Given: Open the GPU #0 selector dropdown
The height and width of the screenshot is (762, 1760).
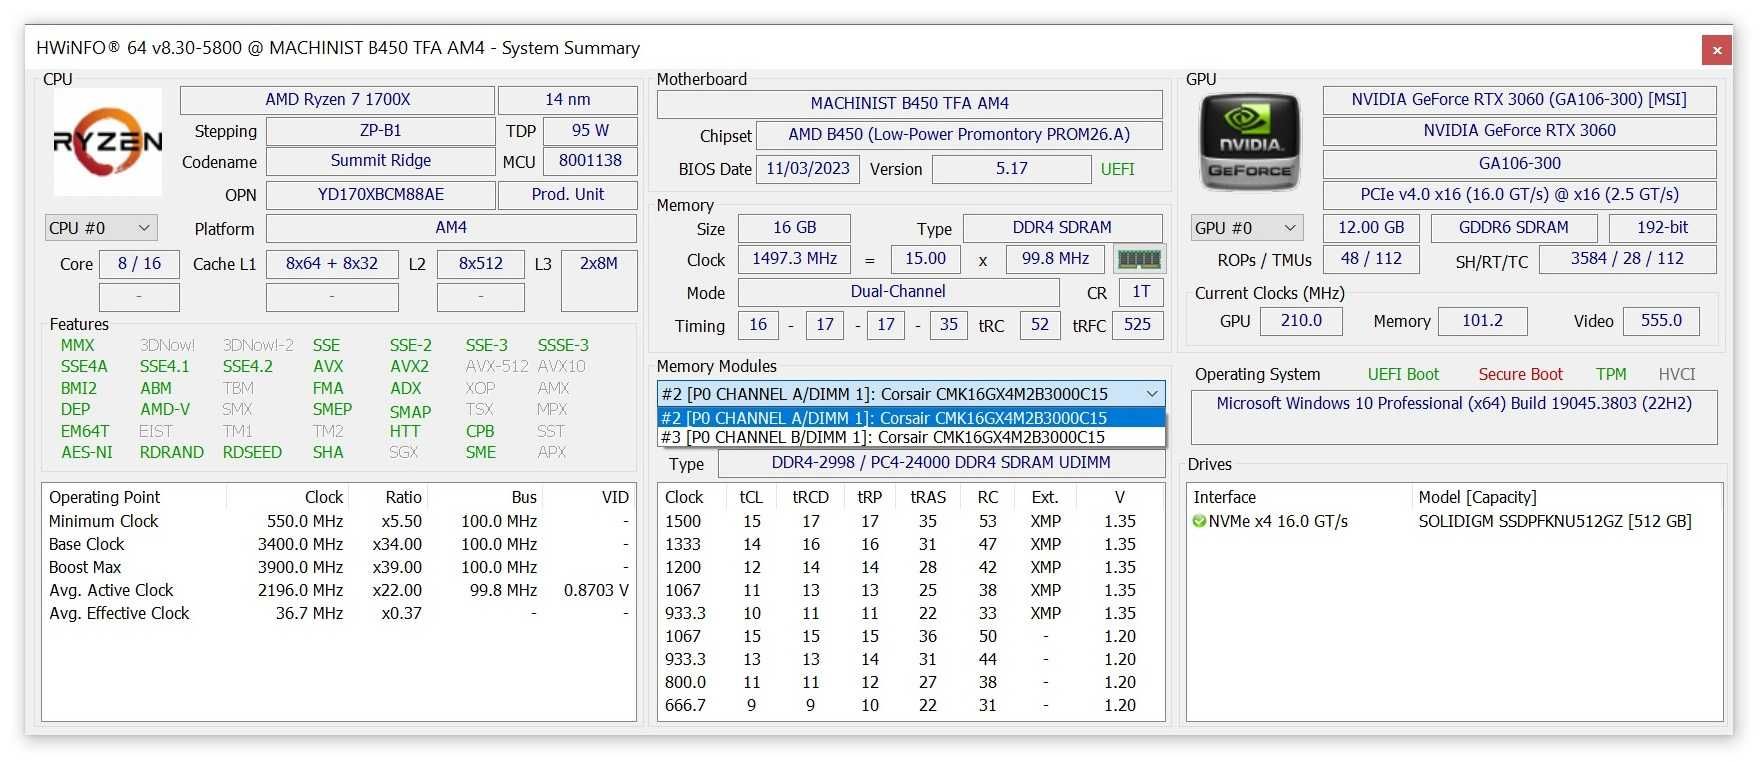Looking at the screenshot, I should pos(1247,228).
